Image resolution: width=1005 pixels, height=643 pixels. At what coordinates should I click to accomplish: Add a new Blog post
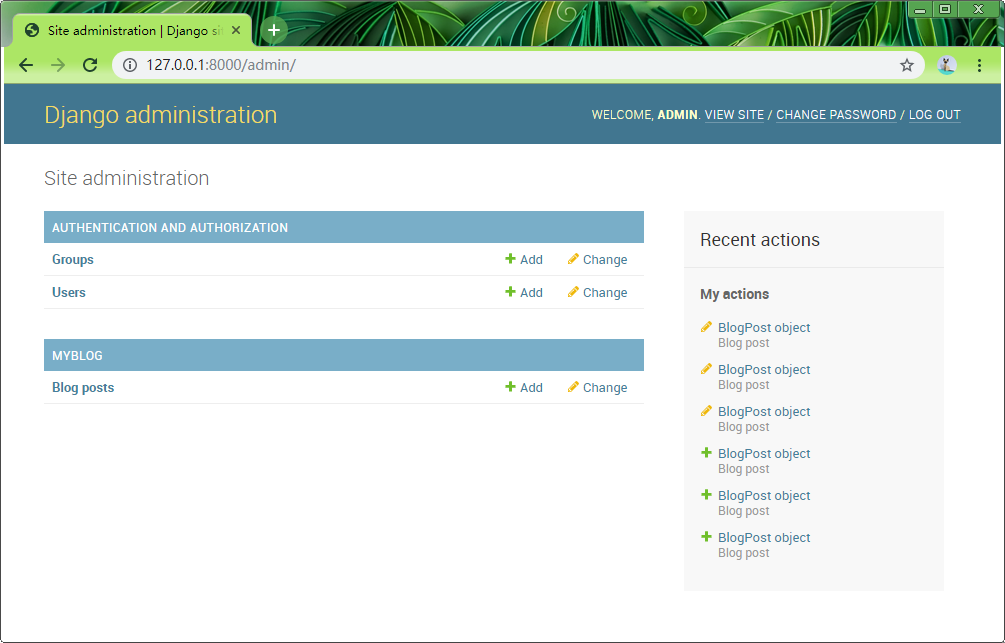(x=524, y=388)
